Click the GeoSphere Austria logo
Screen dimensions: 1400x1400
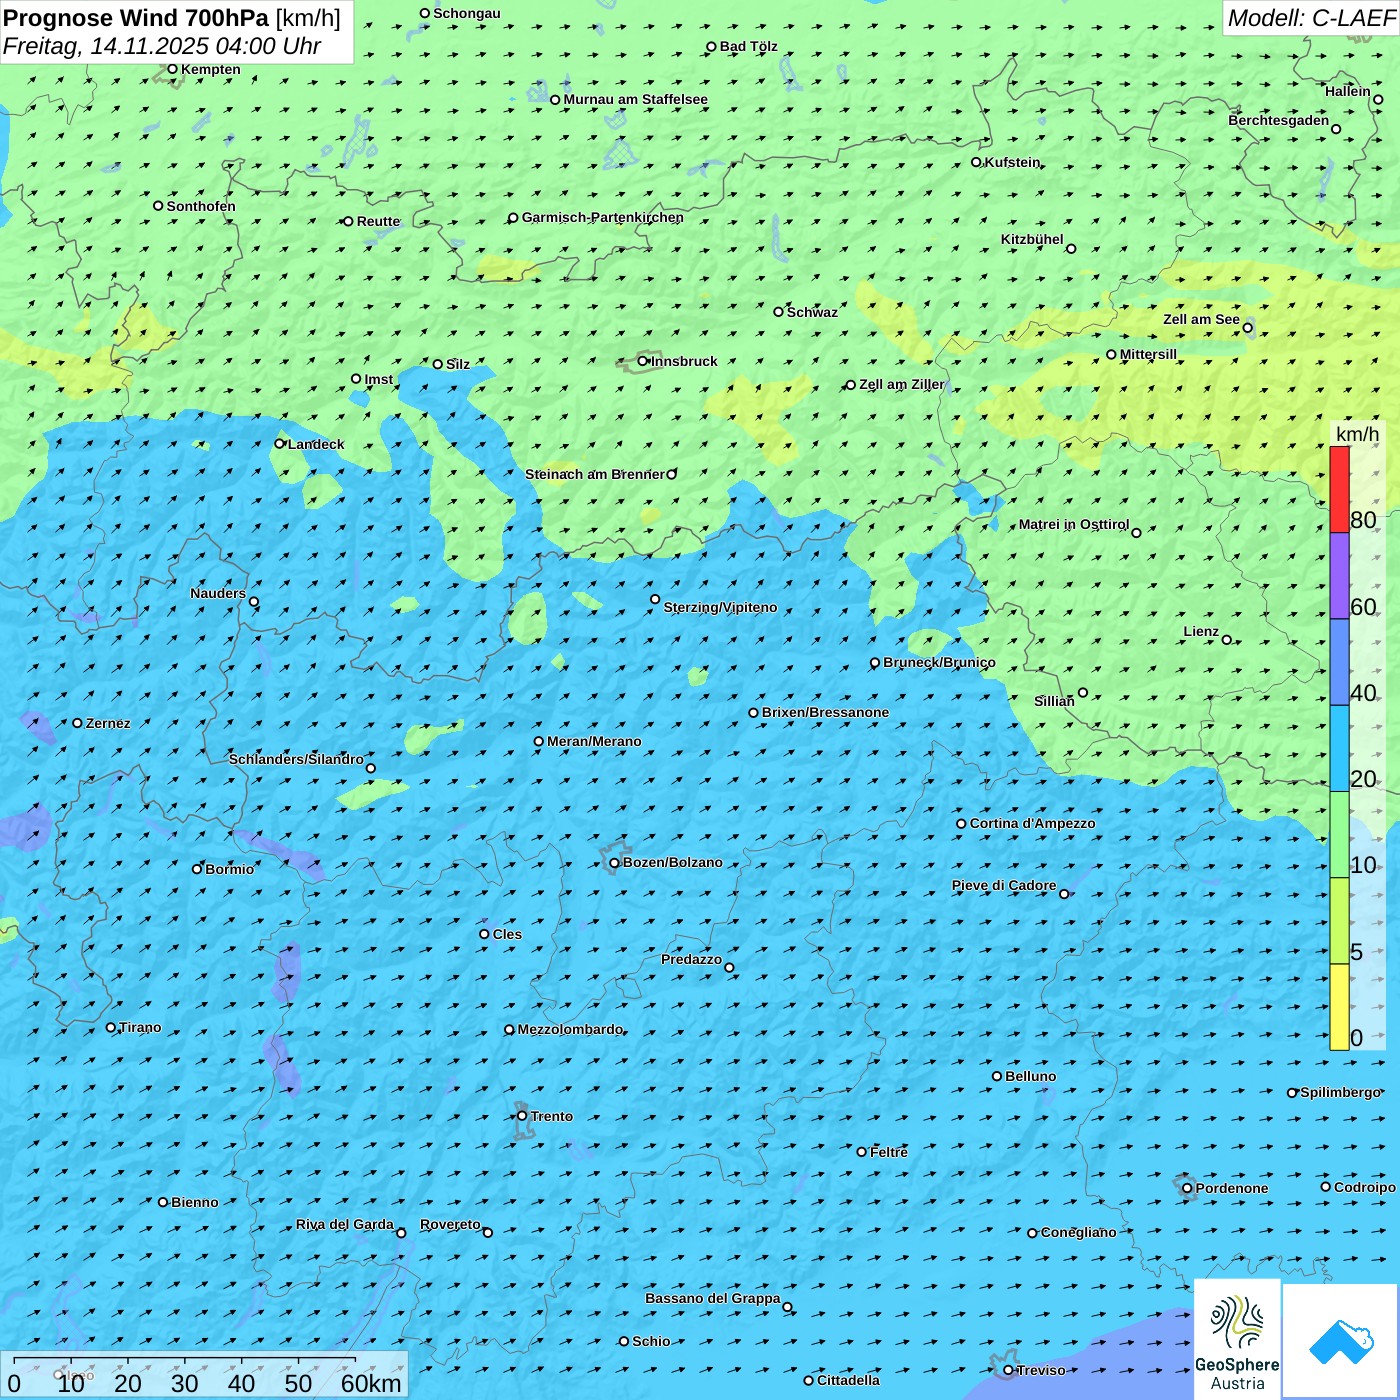pyautogui.click(x=1237, y=1339)
